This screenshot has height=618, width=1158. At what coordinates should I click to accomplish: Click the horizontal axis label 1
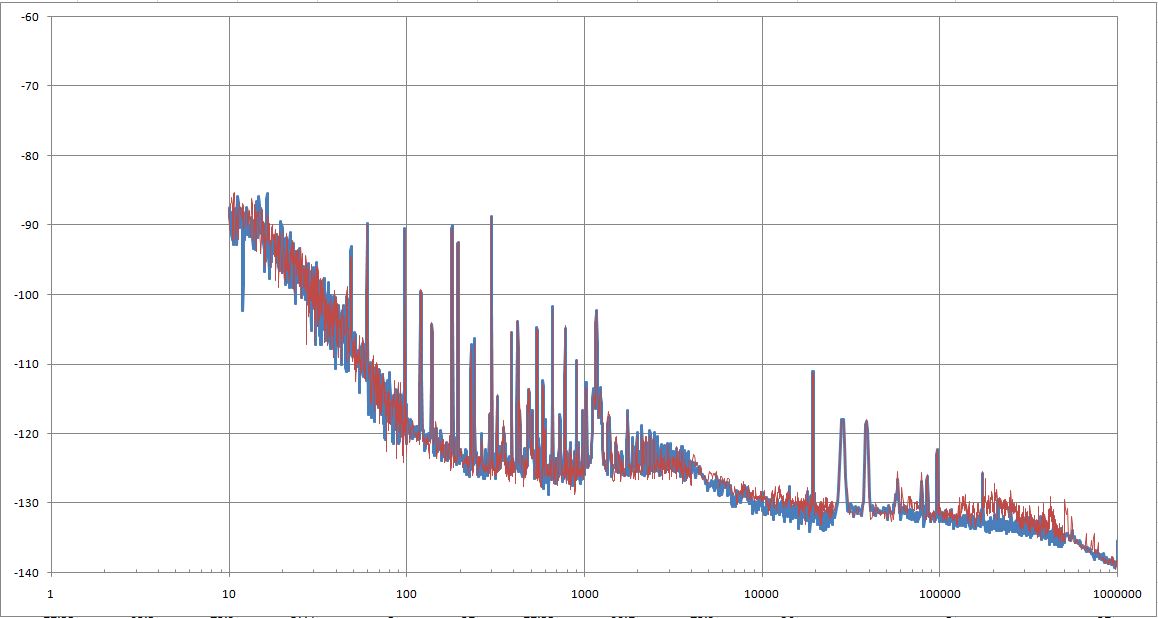[49, 592]
